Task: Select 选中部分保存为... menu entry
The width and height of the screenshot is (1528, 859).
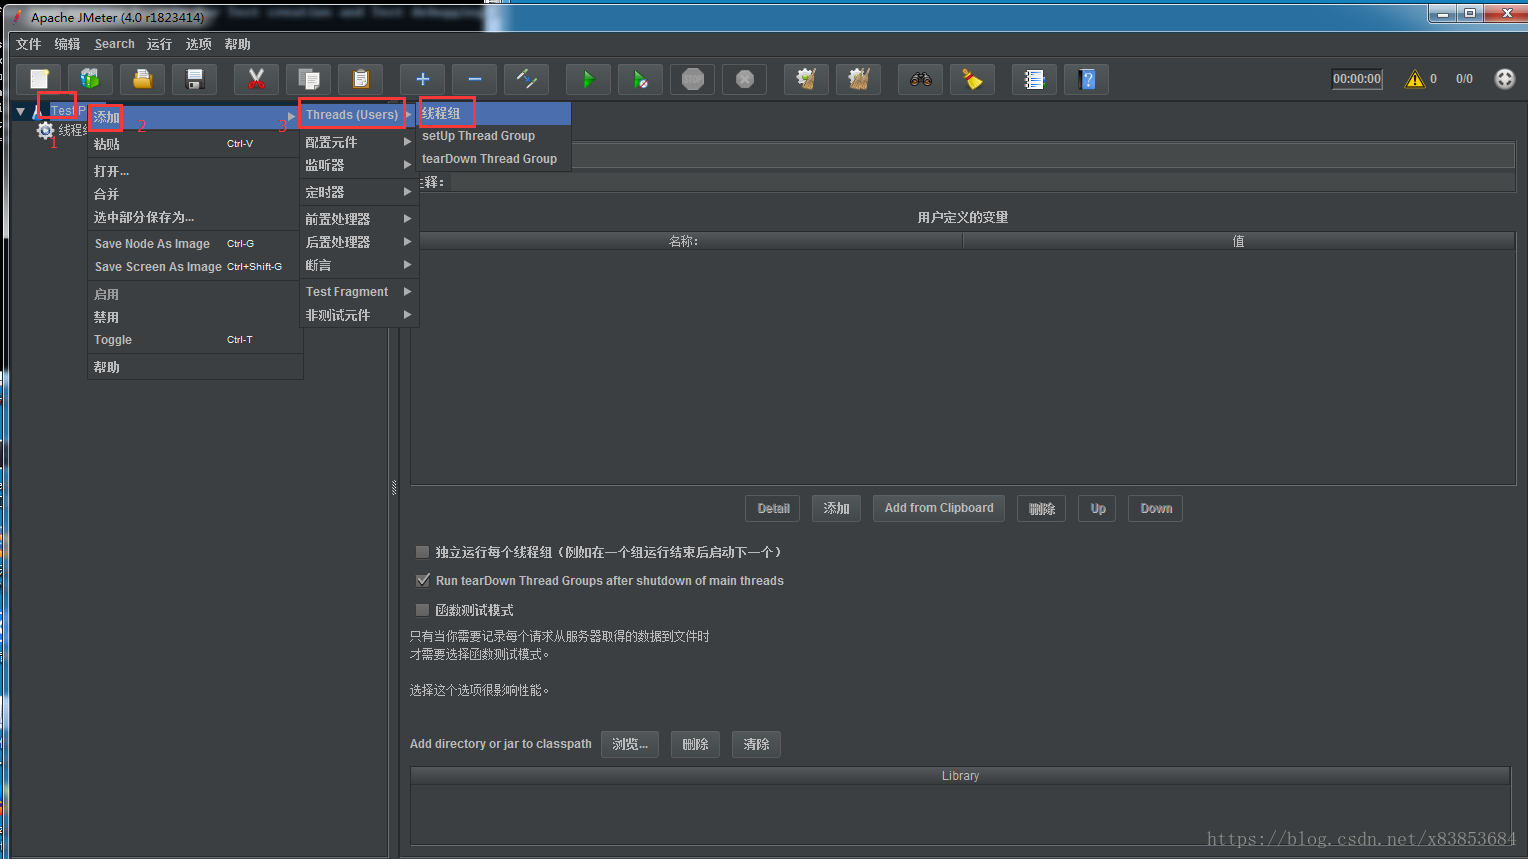Action: point(194,217)
